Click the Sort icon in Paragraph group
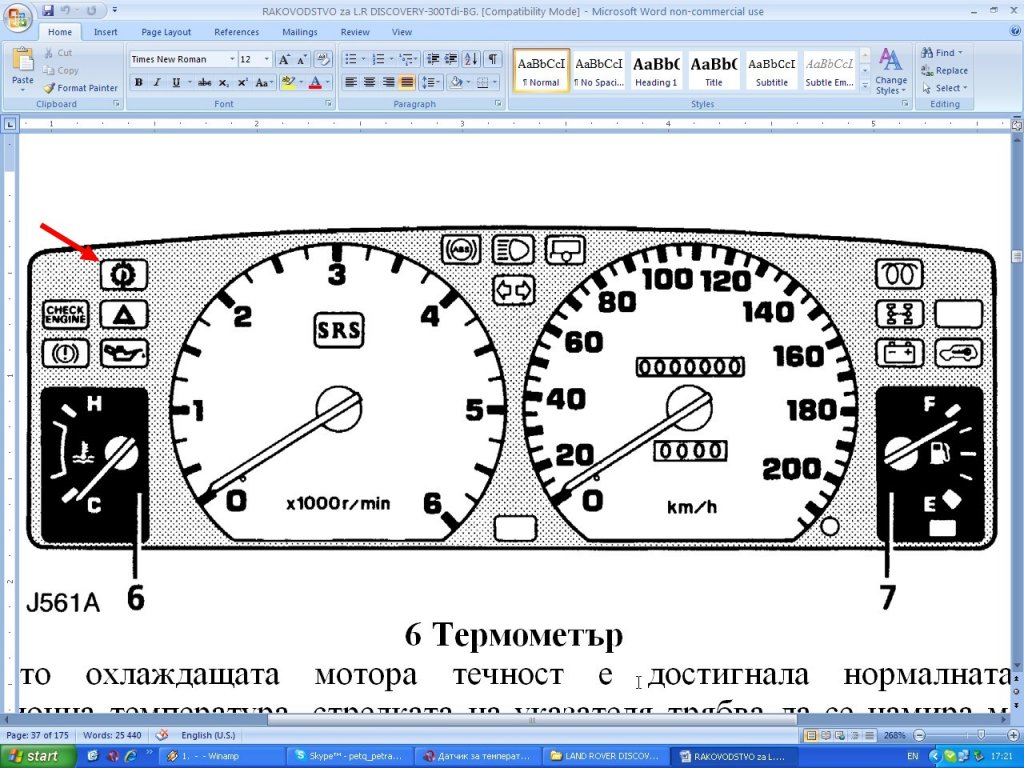 (471, 60)
